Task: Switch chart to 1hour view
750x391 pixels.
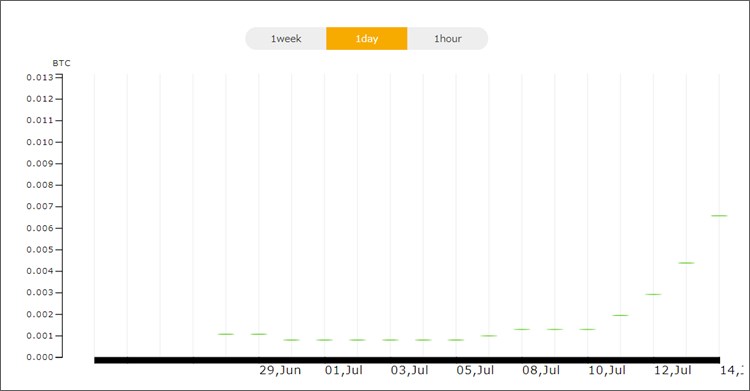Action: [448, 39]
